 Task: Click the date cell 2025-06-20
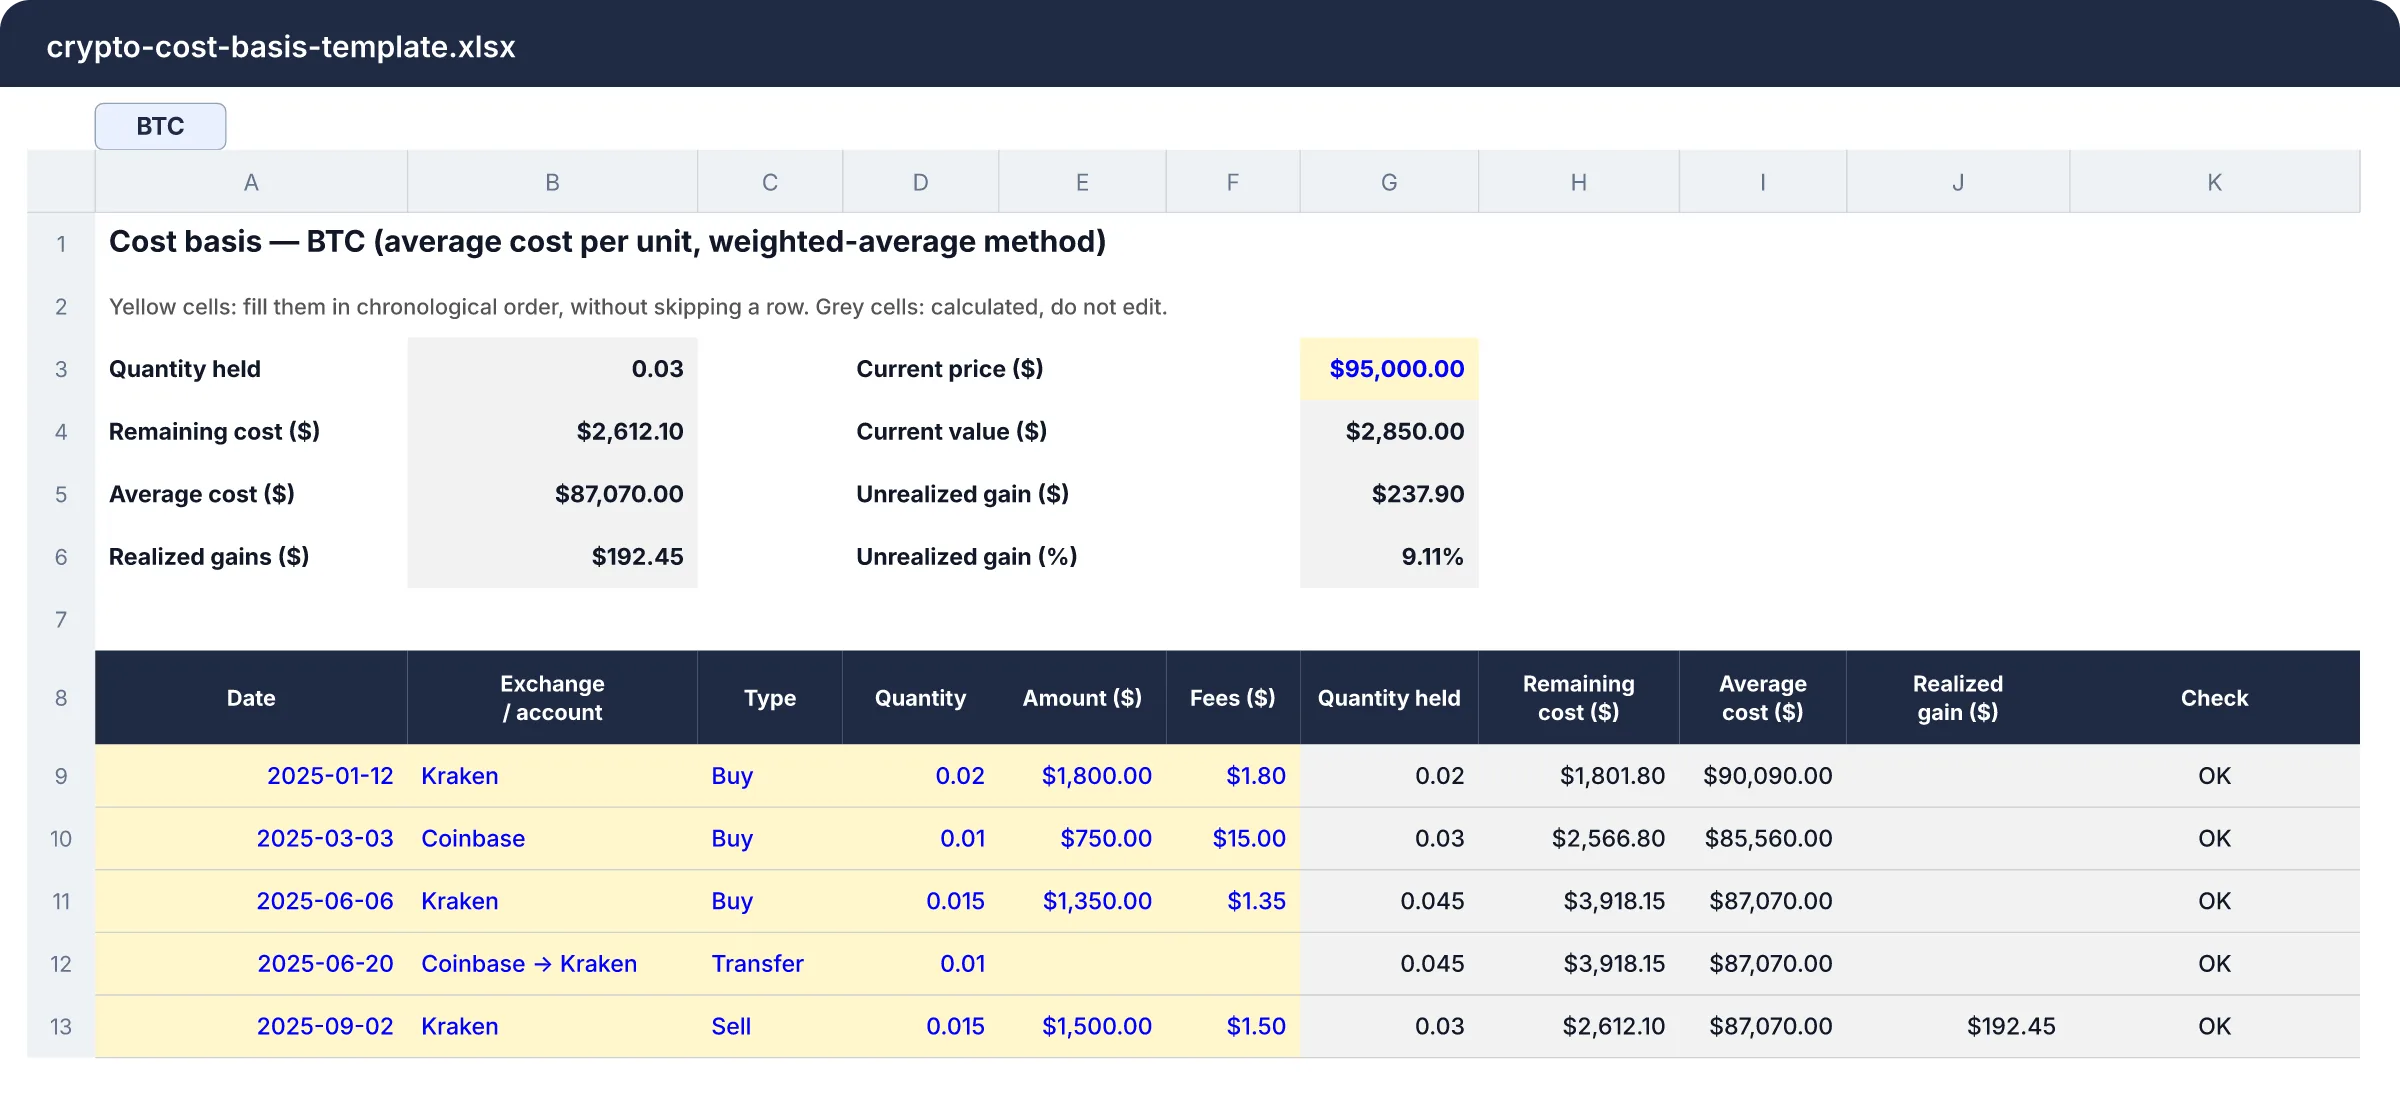[x=251, y=963]
